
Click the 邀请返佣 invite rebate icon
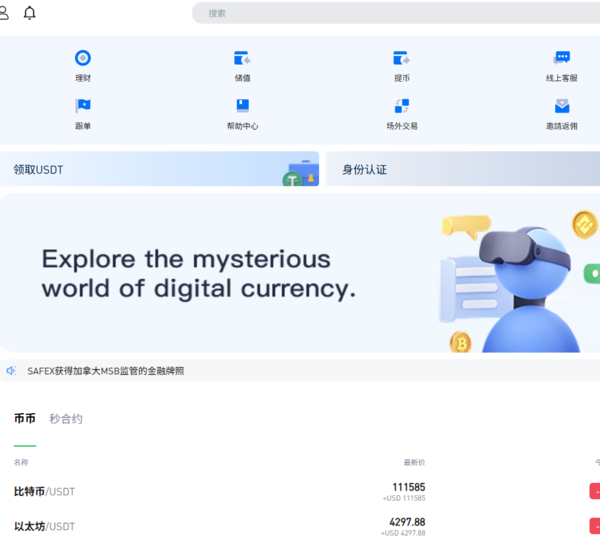point(561,106)
